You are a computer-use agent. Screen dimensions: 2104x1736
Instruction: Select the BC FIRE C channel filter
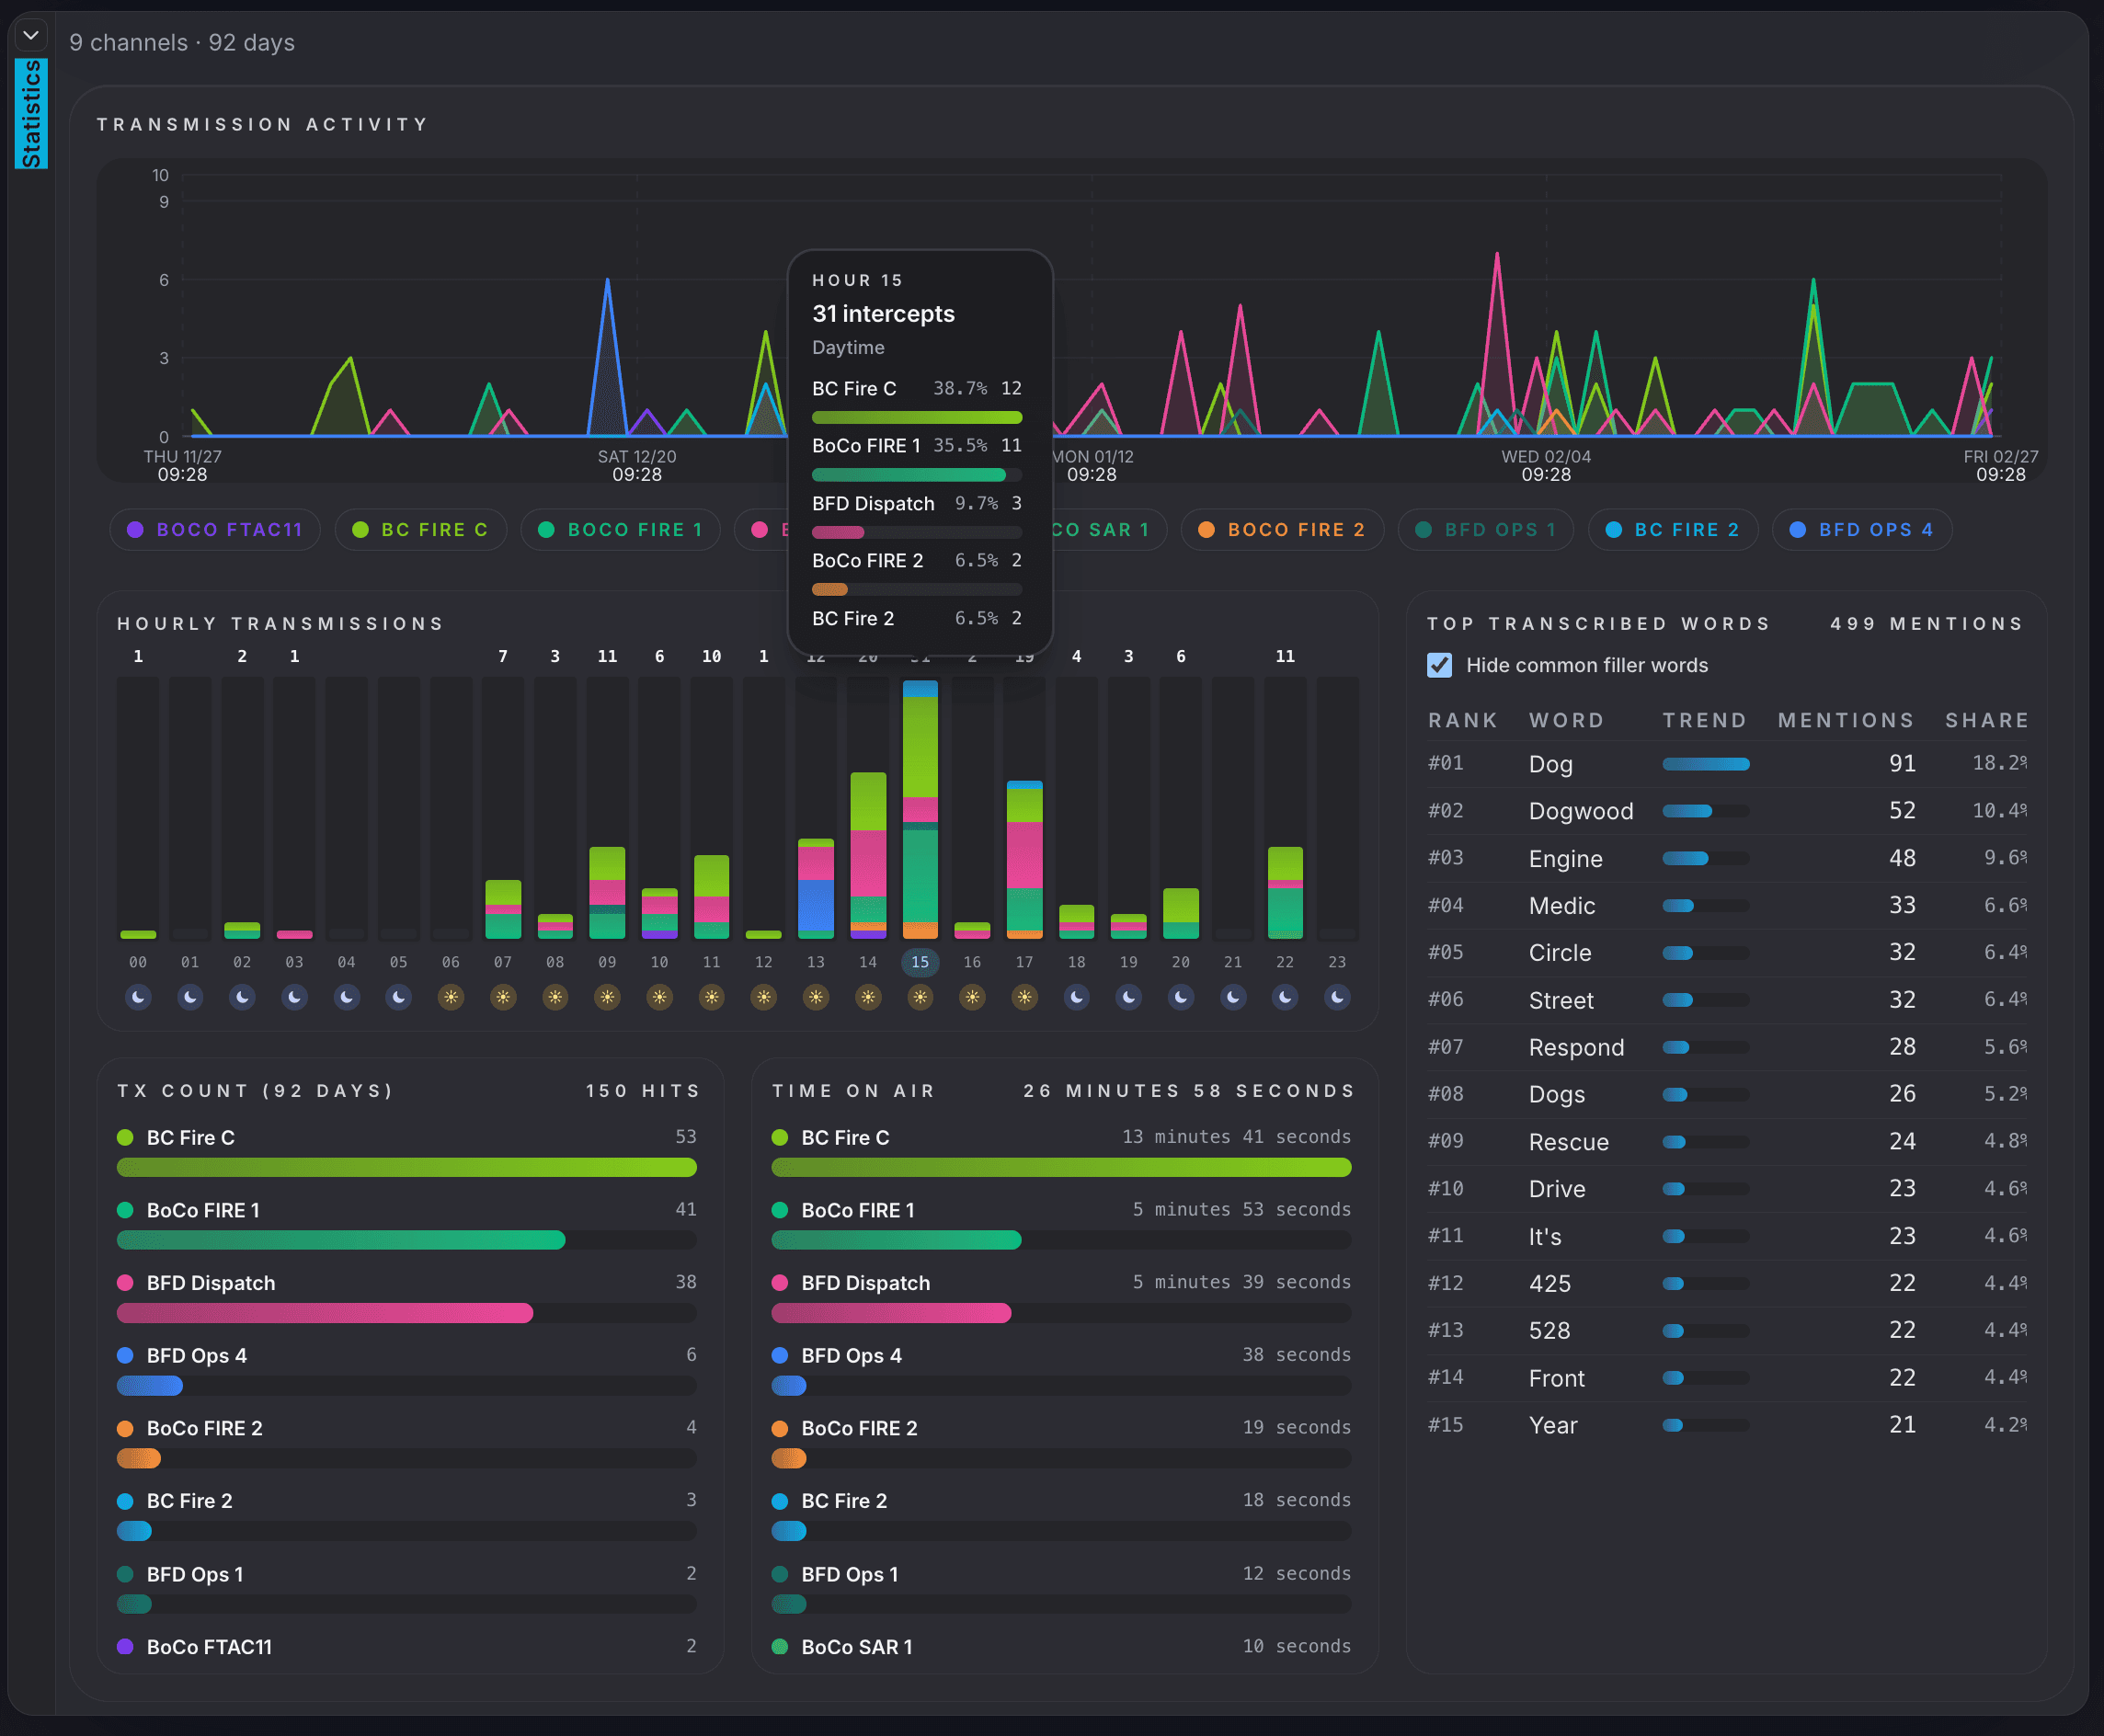421,529
